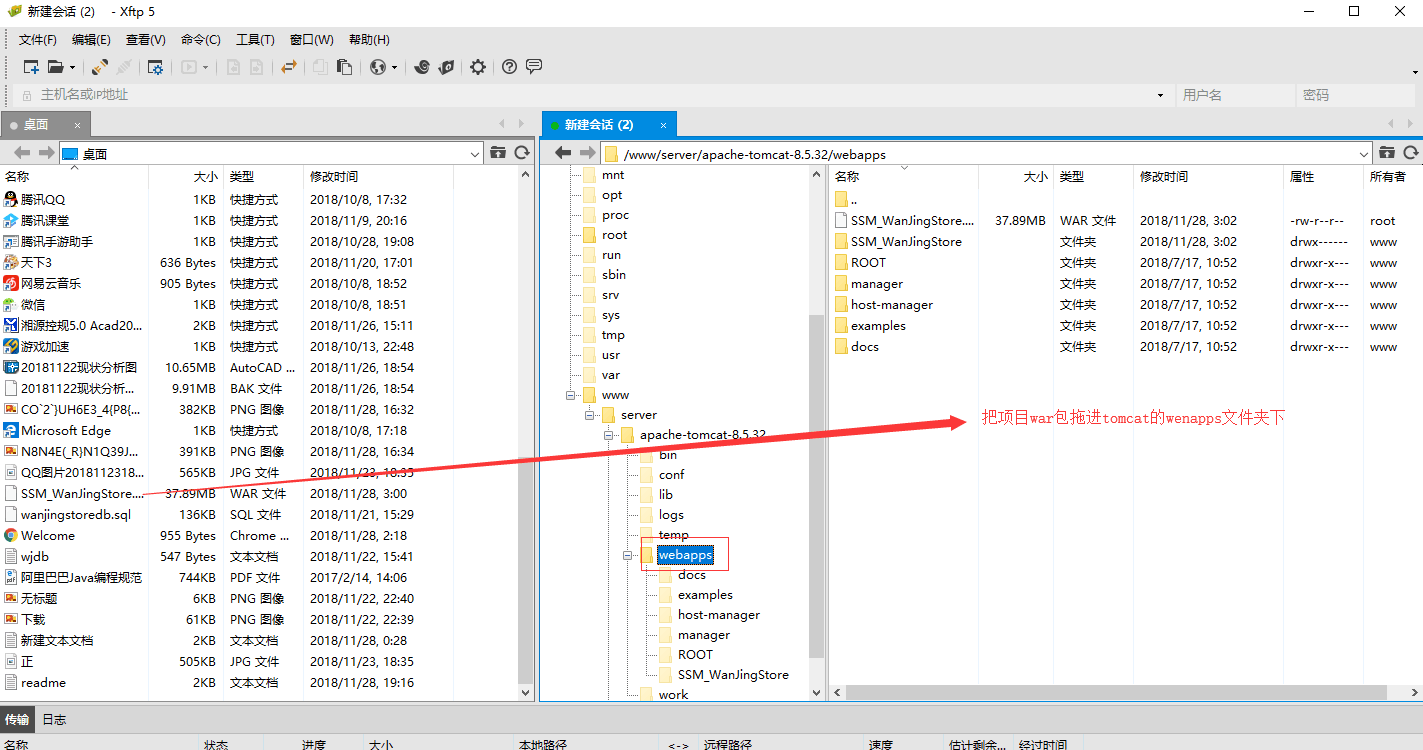Select the logs folder in tree

[x=671, y=515]
